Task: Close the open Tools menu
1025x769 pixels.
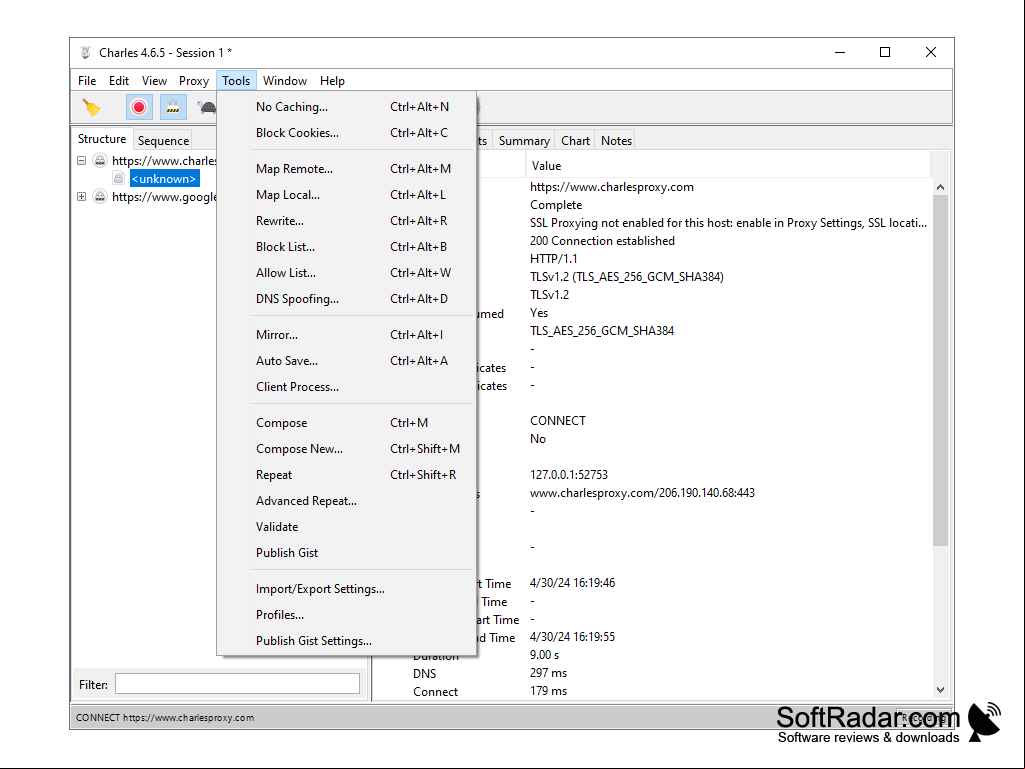Action: tap(236, 80)
